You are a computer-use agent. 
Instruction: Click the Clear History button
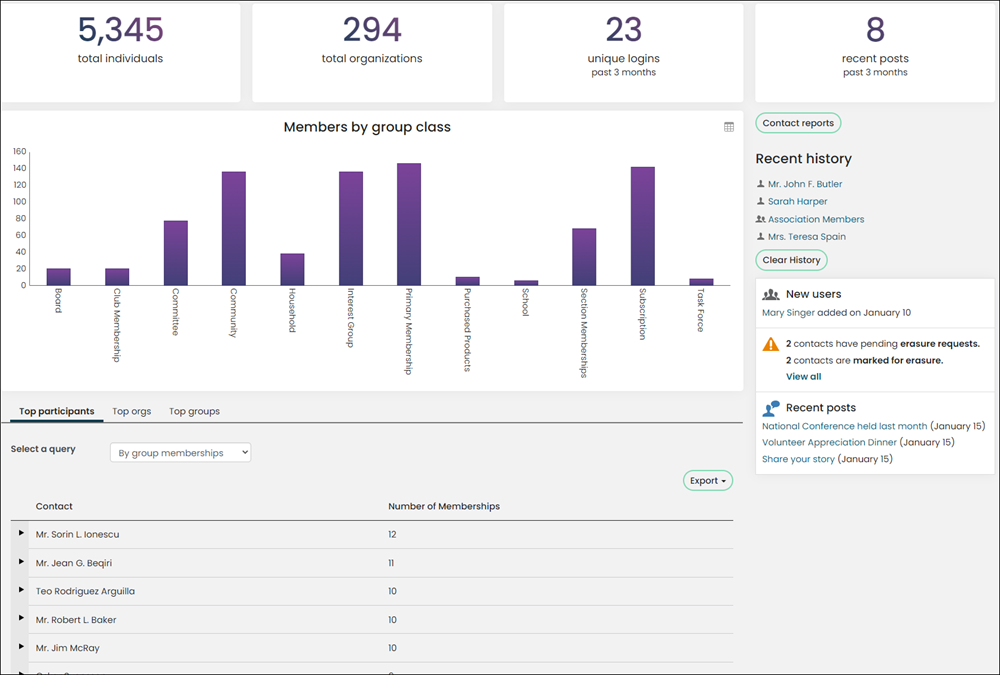791,260
